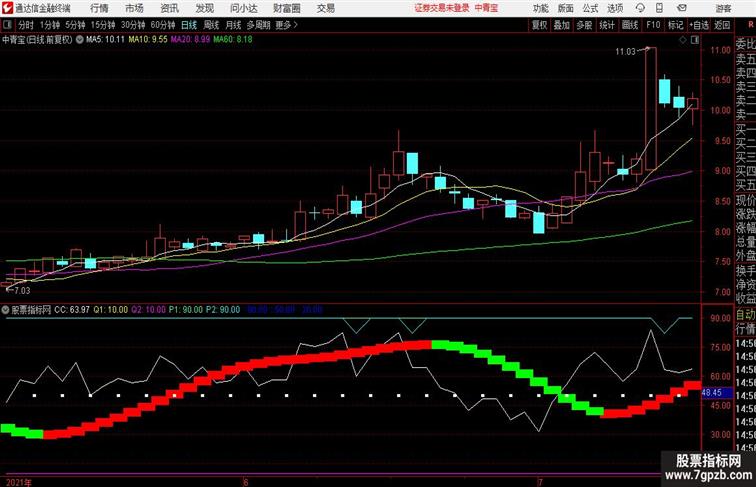Click the MA60: 8.18 indicator value

point(233,40)
